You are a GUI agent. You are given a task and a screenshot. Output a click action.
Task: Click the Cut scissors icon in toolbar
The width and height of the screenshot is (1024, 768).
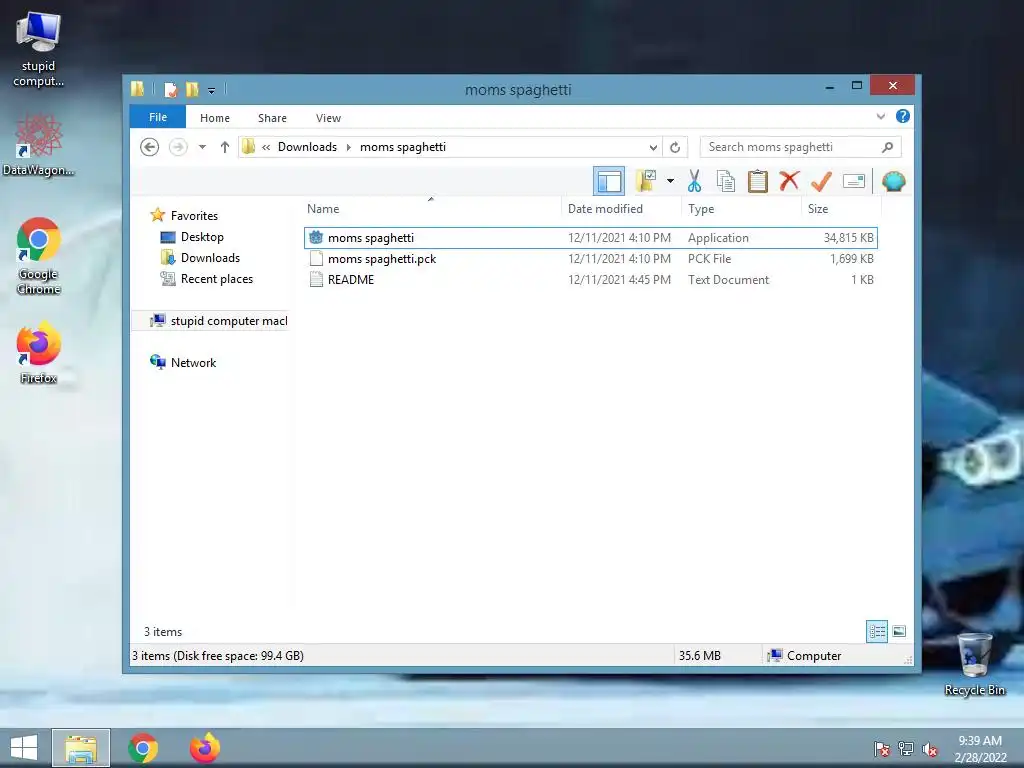tap(694, 181)
